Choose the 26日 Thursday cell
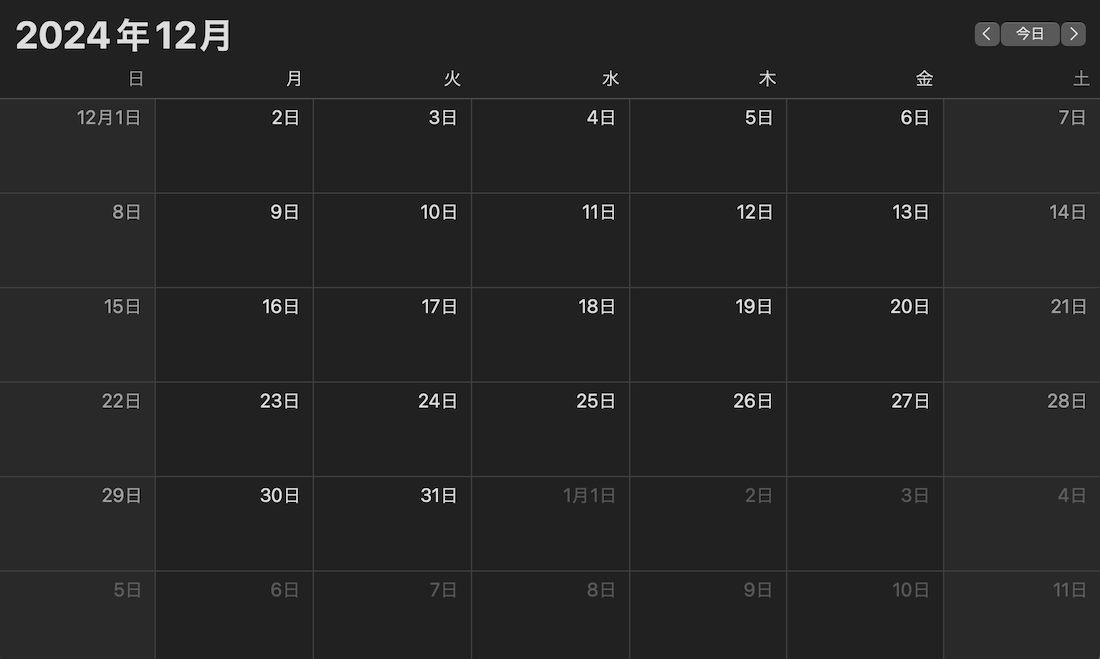1100x659 pixels. tap(708, 430)
